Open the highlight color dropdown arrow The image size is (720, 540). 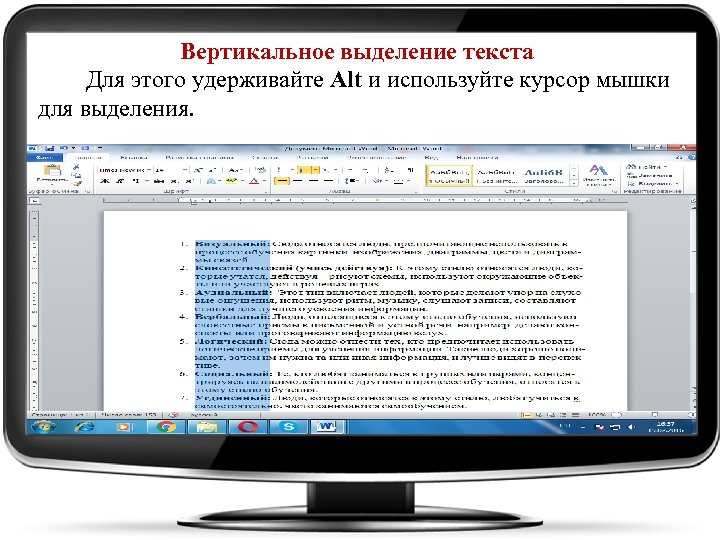tap(240, 181)
